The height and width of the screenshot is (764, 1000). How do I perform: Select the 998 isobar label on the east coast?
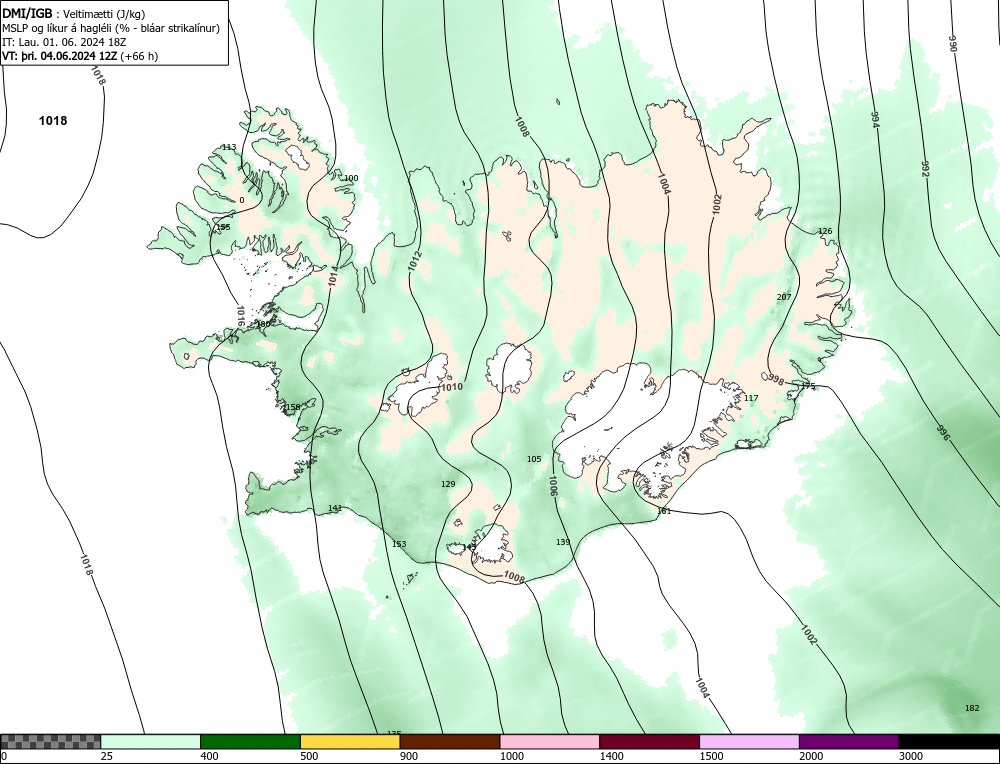(776, 380)
